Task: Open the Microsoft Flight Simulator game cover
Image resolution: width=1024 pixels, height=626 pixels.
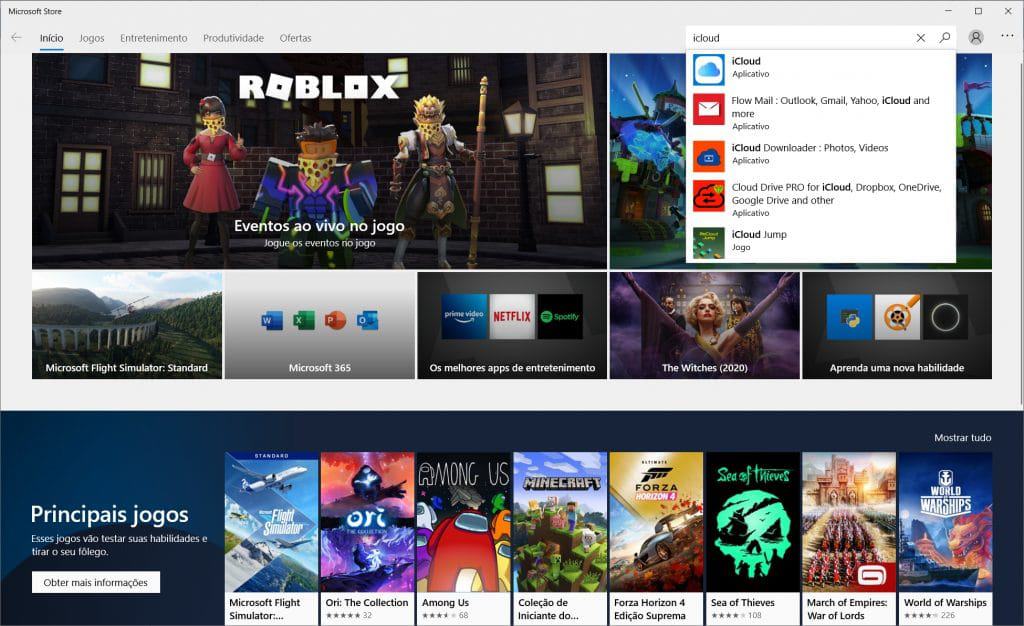Action: [272, 522]
